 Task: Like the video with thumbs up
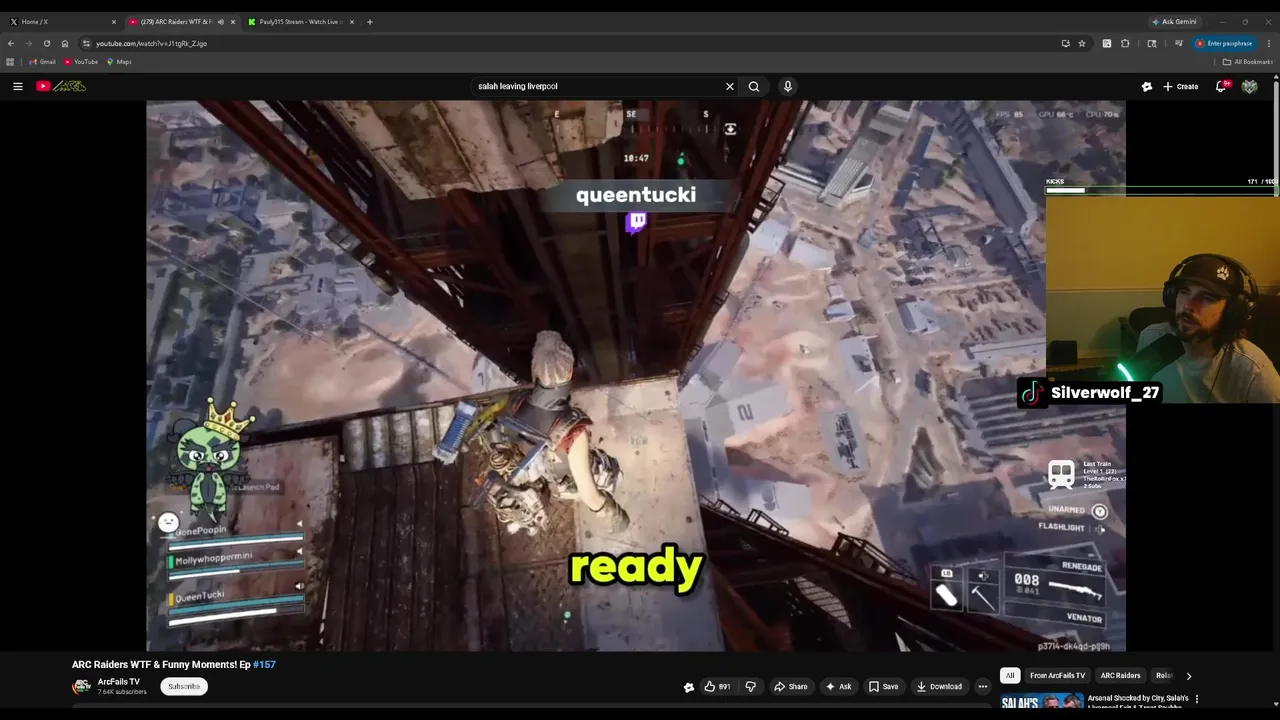click(x=717, y=686)
